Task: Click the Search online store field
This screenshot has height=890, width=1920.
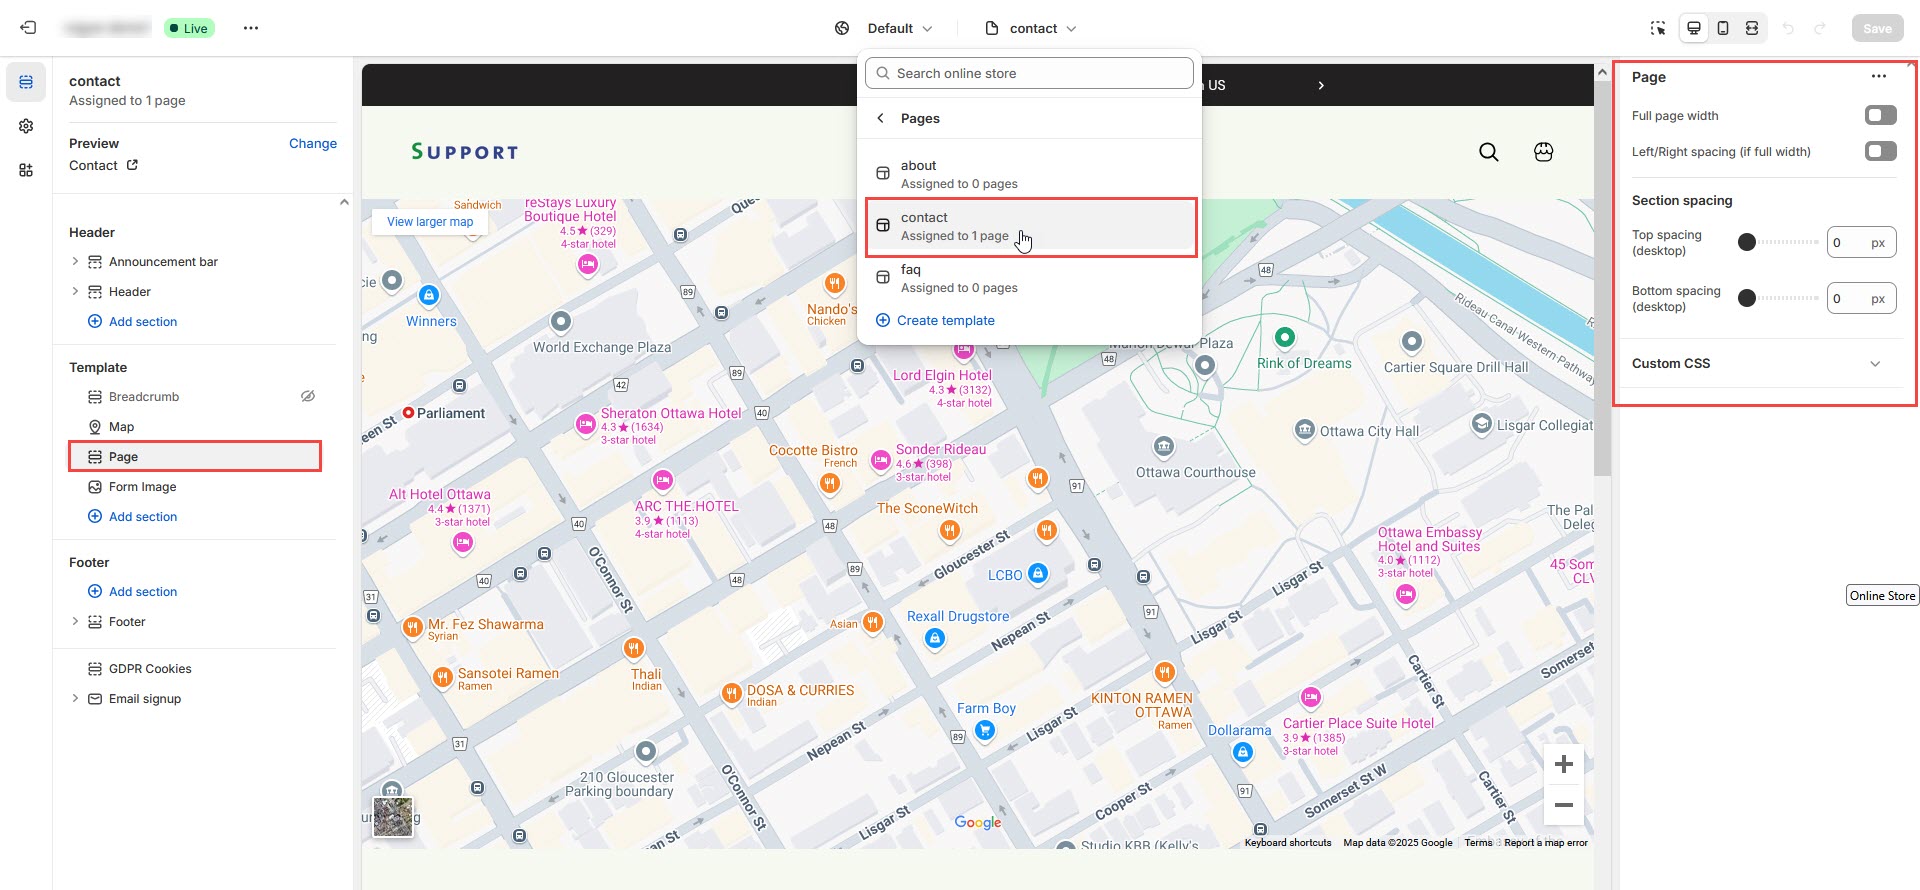Action: tap(1030, 73)
